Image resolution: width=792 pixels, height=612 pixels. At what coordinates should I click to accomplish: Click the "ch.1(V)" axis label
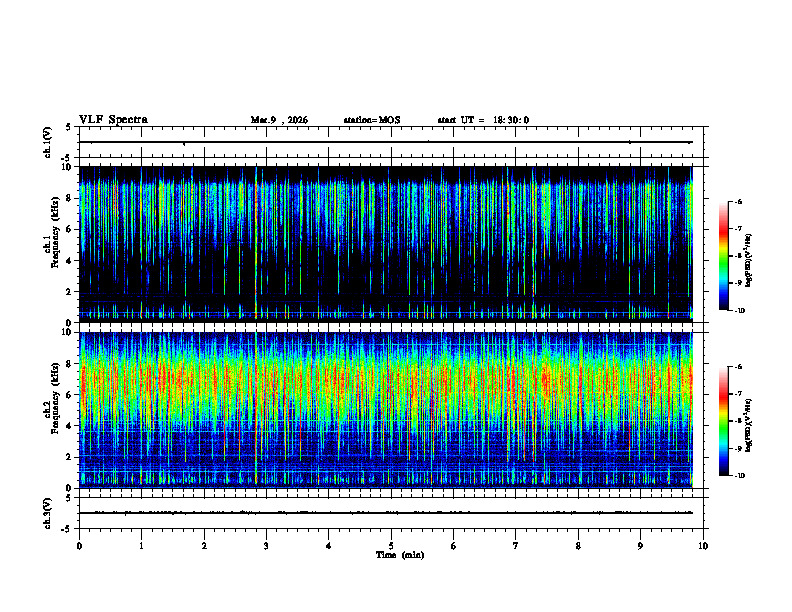(x=47, y=142)
